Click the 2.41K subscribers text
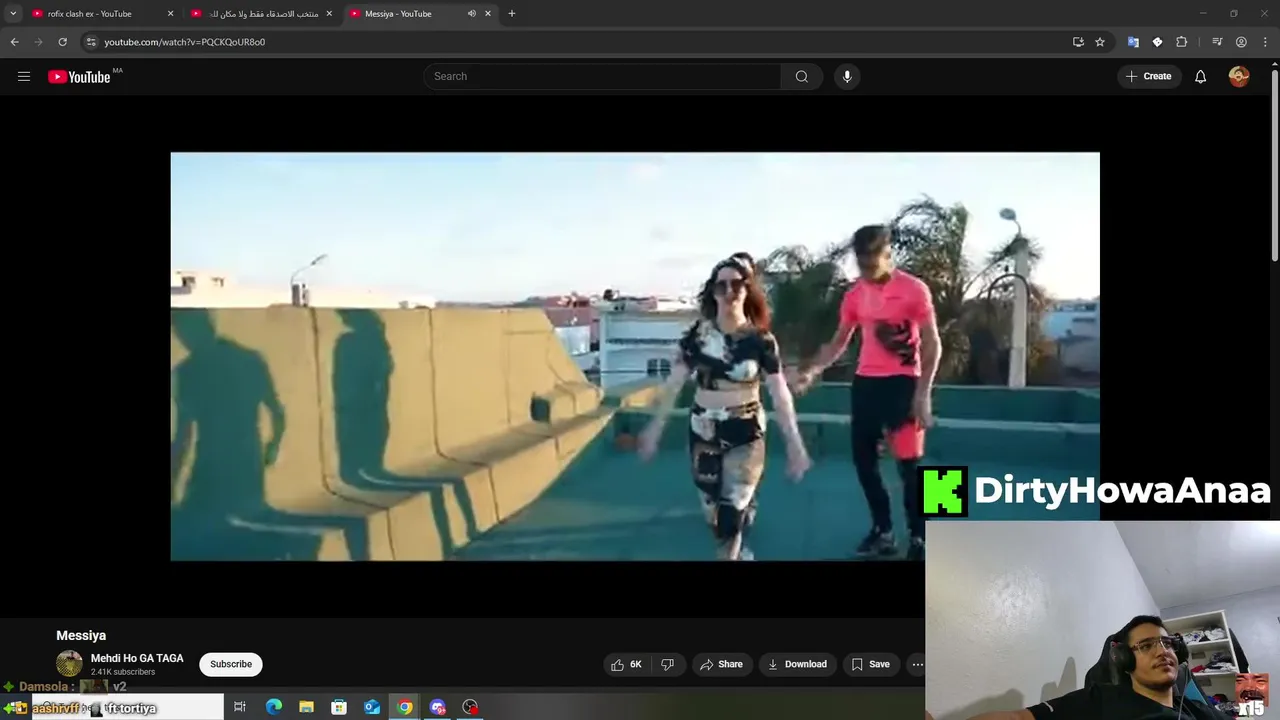 [123, 672]
